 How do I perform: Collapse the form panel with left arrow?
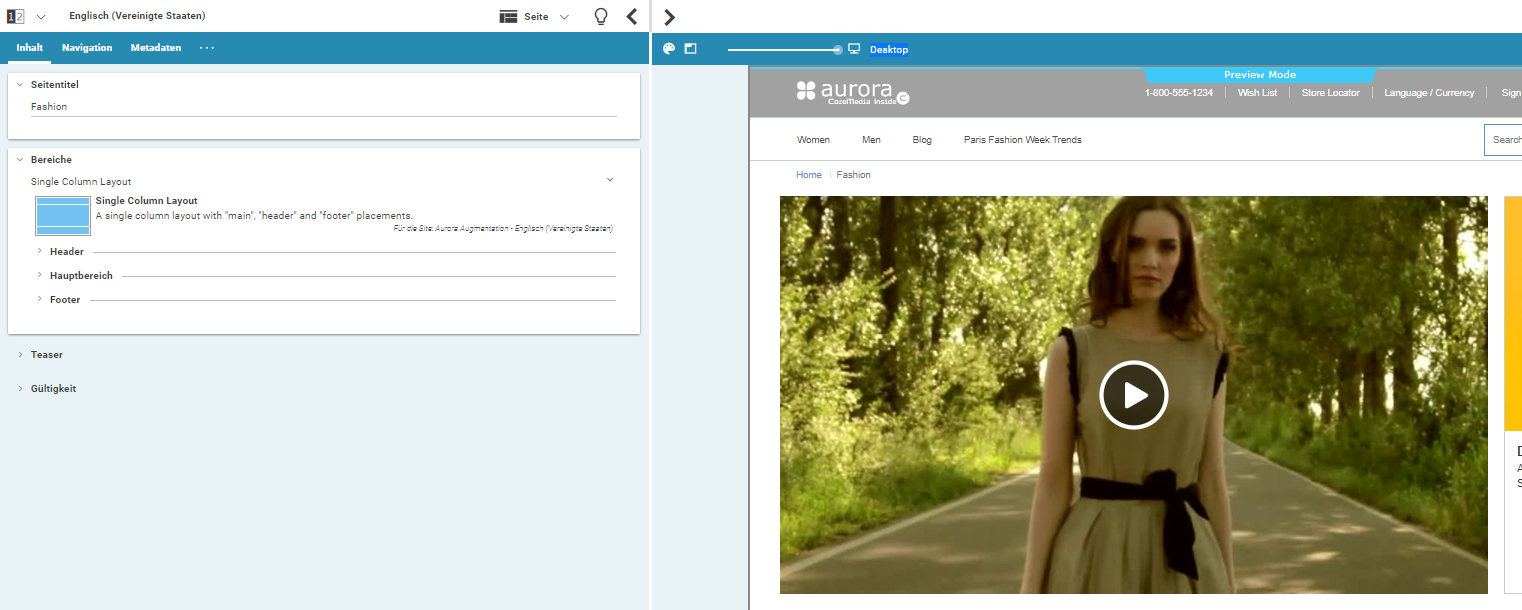[x=631, y=16]
